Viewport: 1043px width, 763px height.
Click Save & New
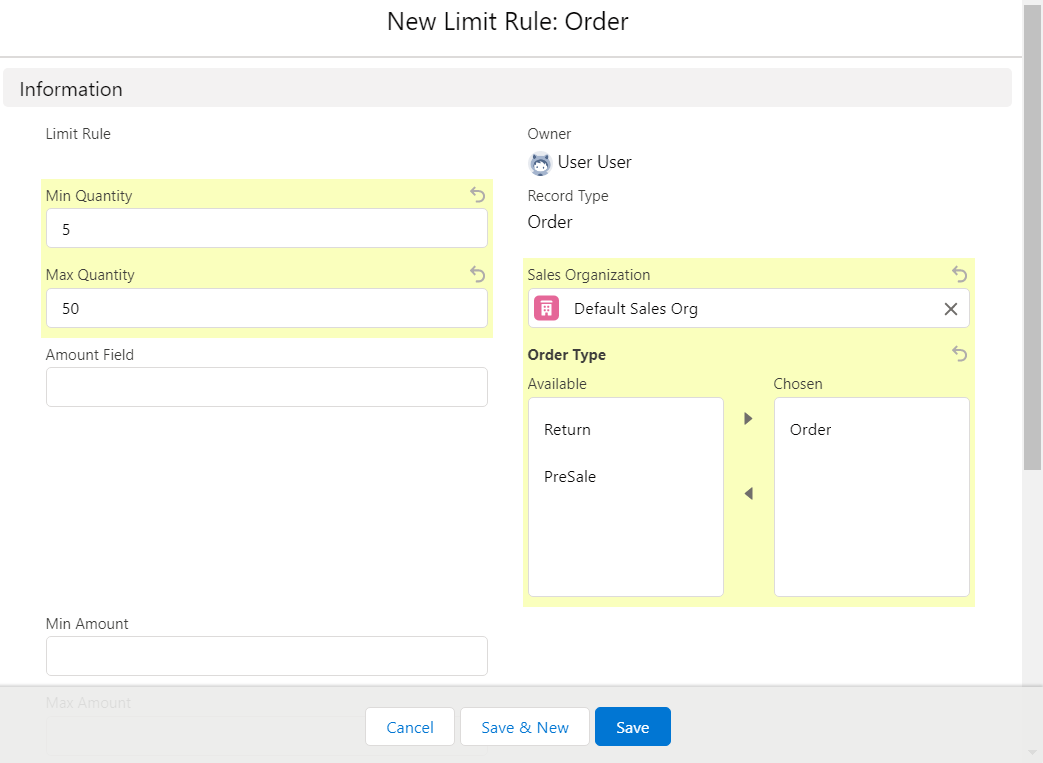click(x=524, y=726)
